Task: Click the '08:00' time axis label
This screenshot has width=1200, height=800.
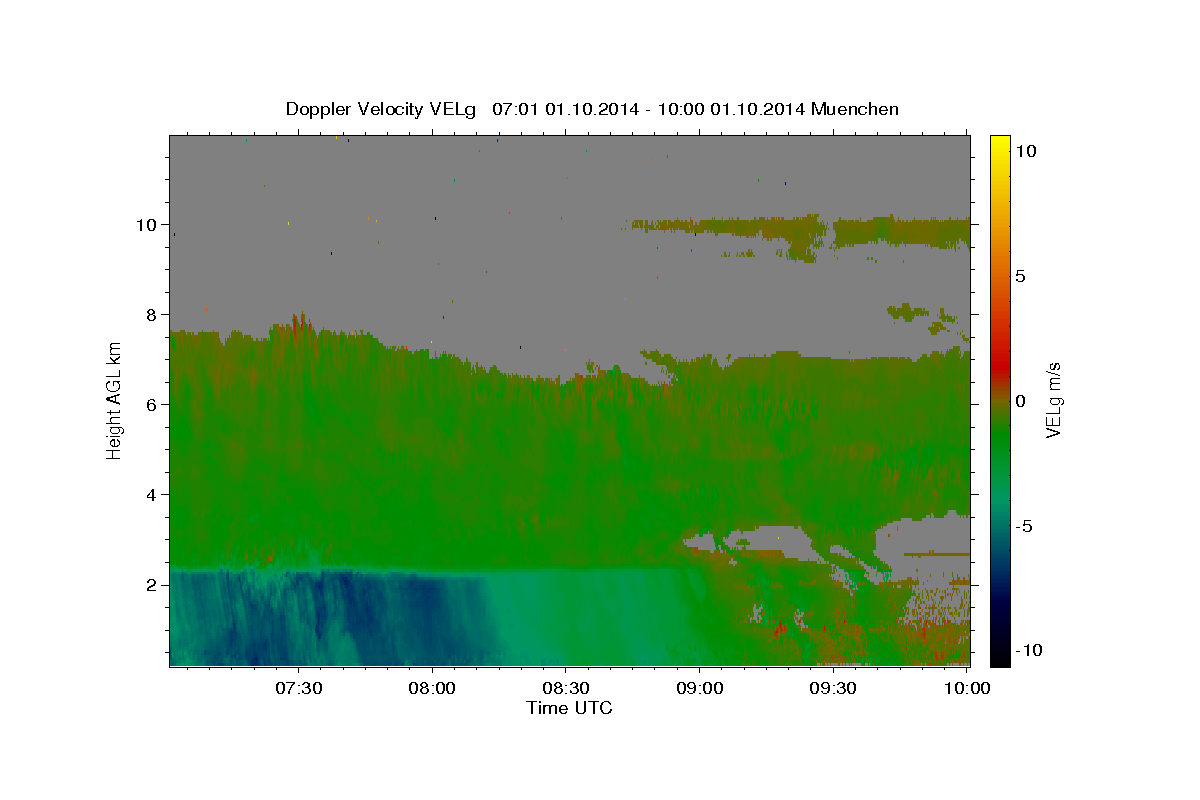Action: coord(432,689)
